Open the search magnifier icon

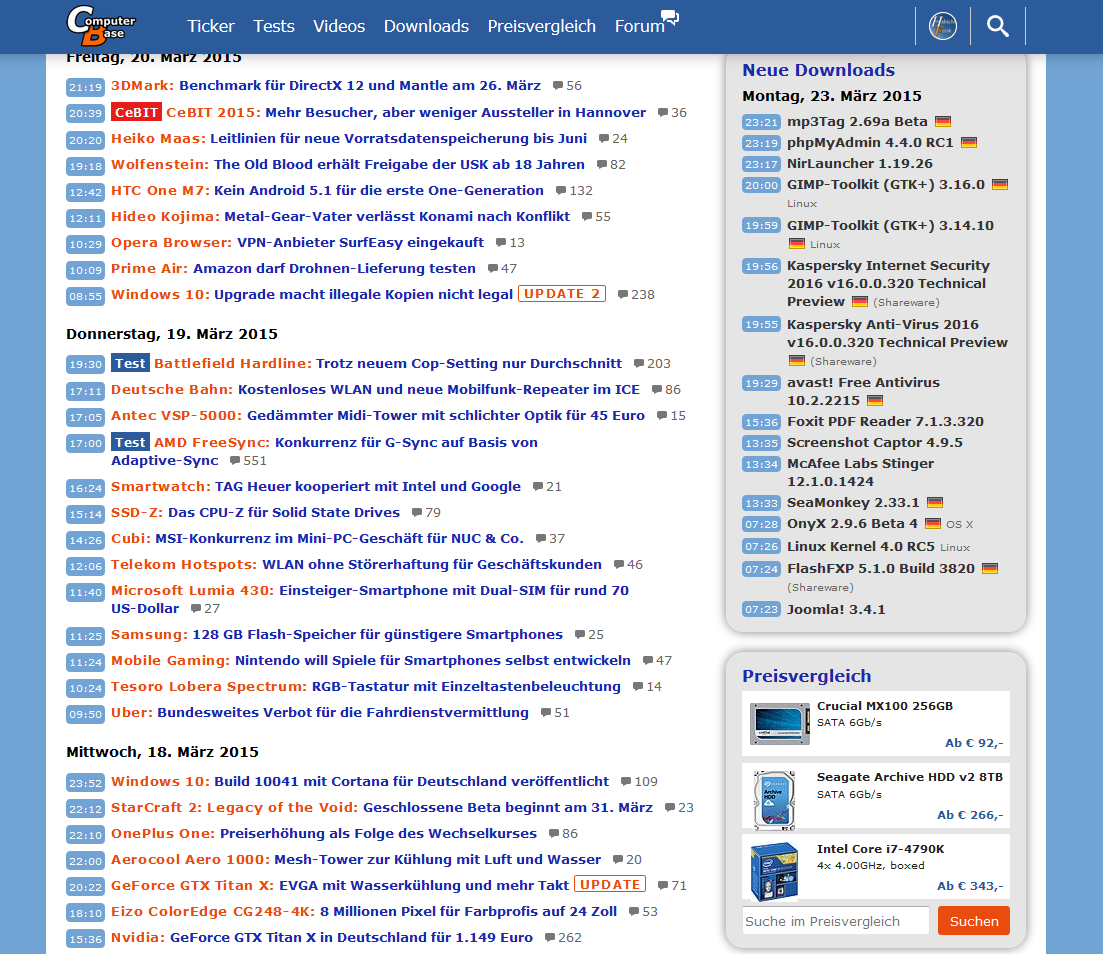[x=997, y=26]
